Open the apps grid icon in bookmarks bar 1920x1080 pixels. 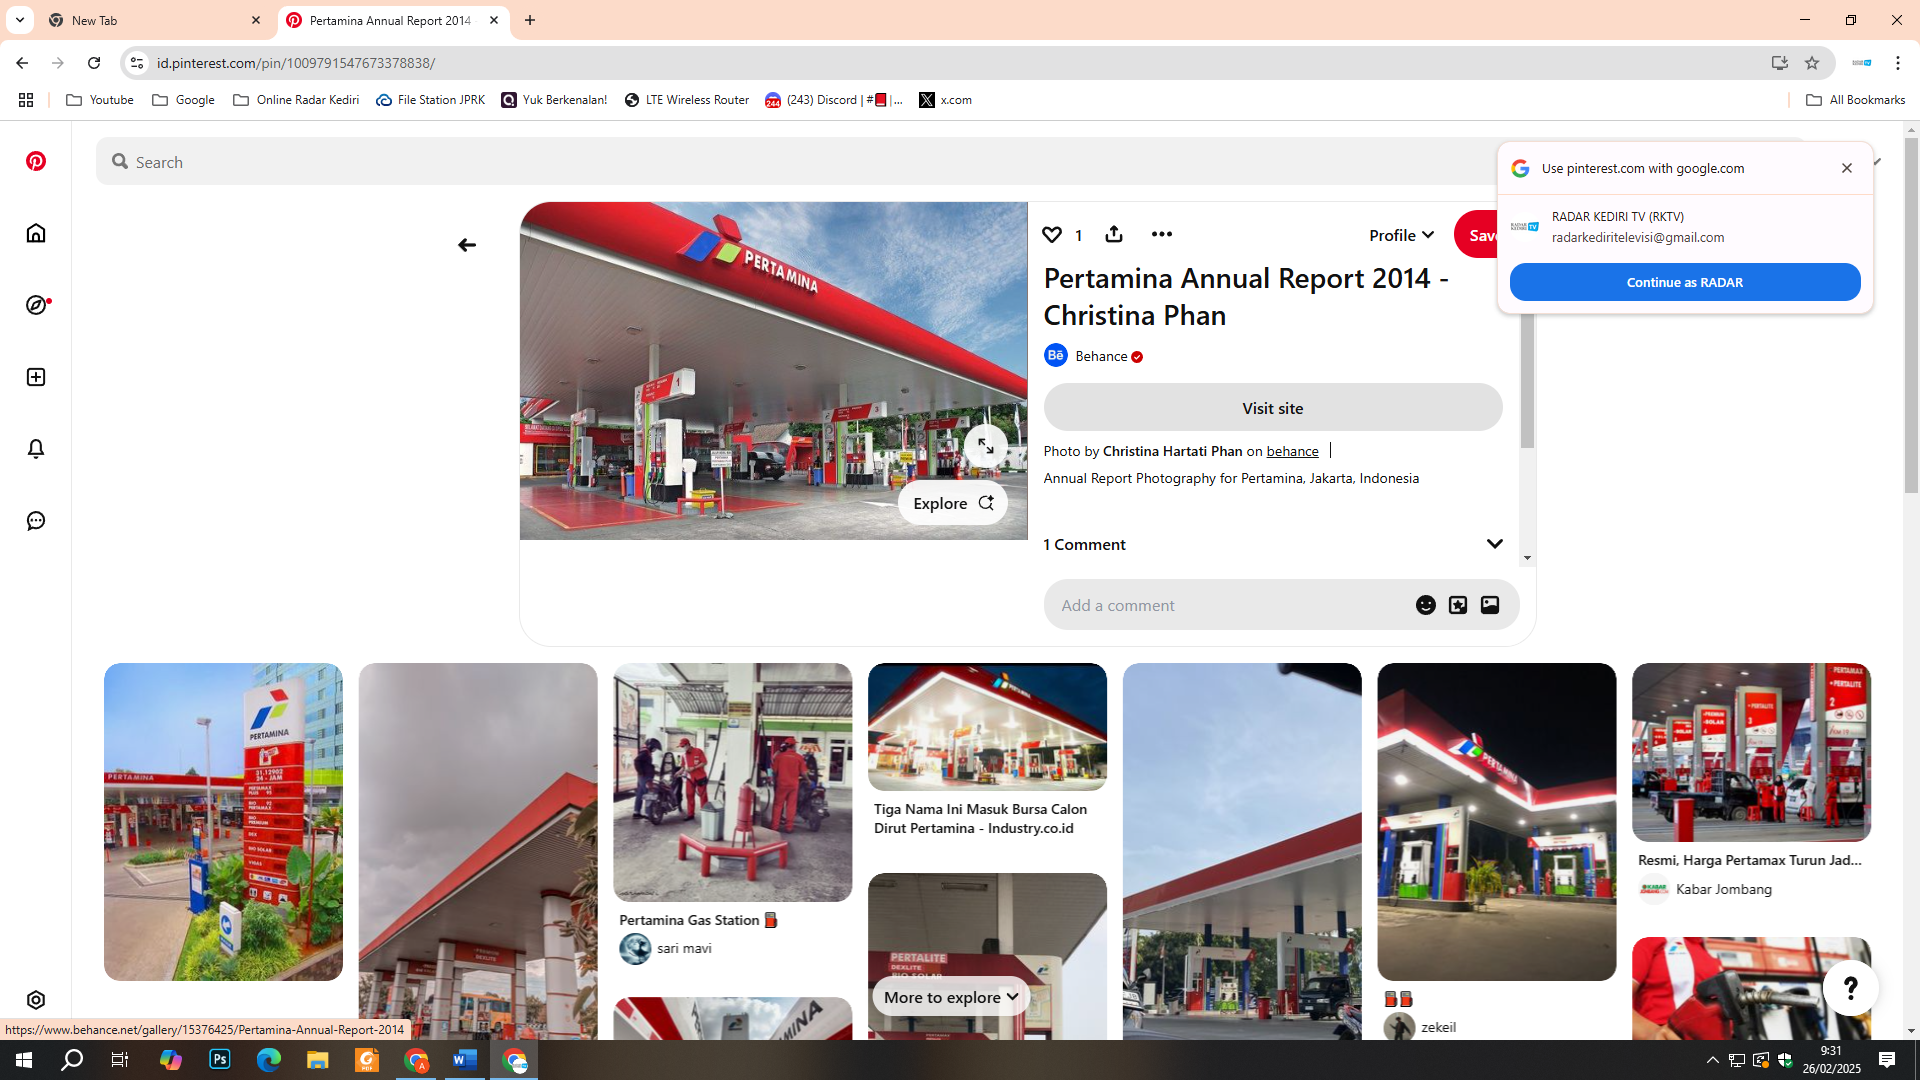pos(26,100)
